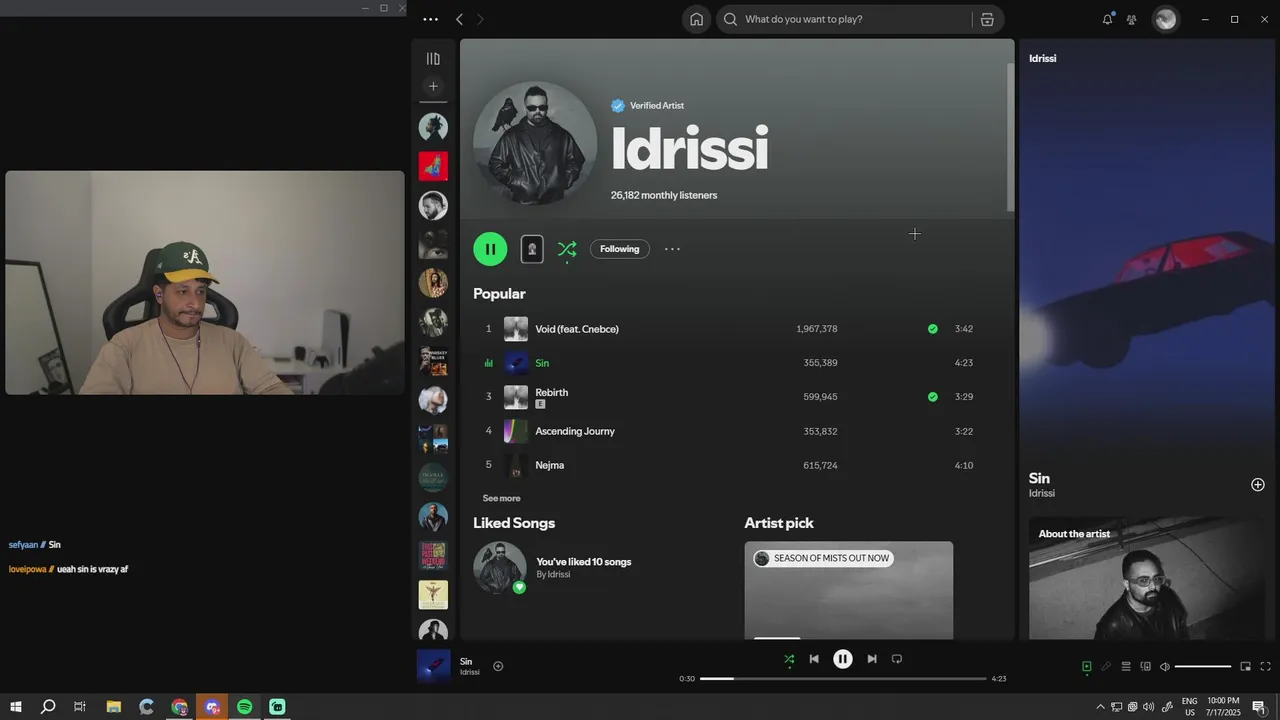Toggle Now Playing view icon
This screenshot has width=1280, height=720.
[1086, 667]
